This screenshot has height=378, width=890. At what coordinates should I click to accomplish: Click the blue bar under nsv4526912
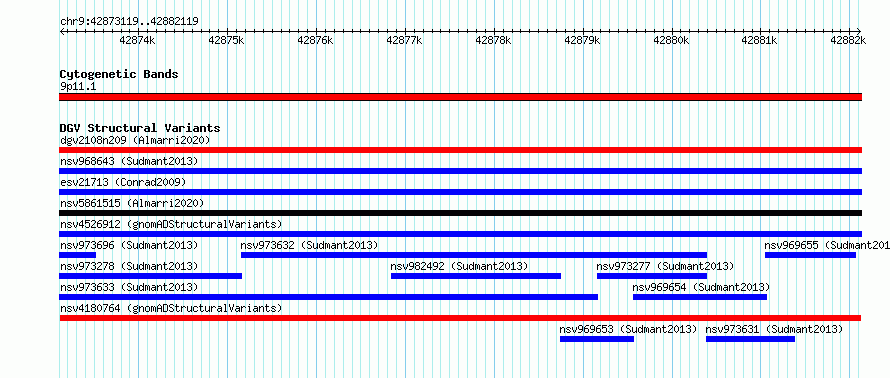pos(460,234)
